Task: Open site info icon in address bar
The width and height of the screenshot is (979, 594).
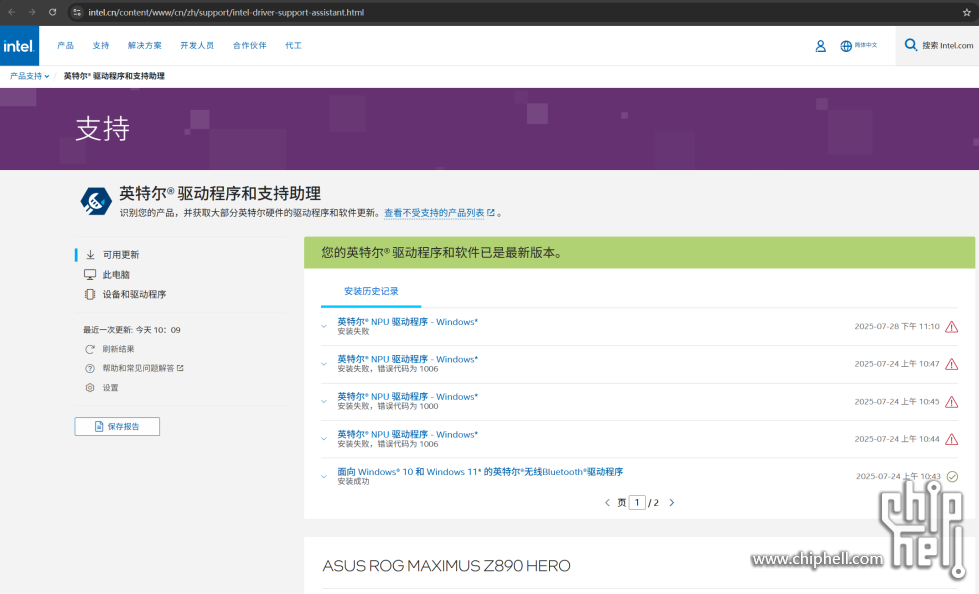Action: [x=77, y=12]
